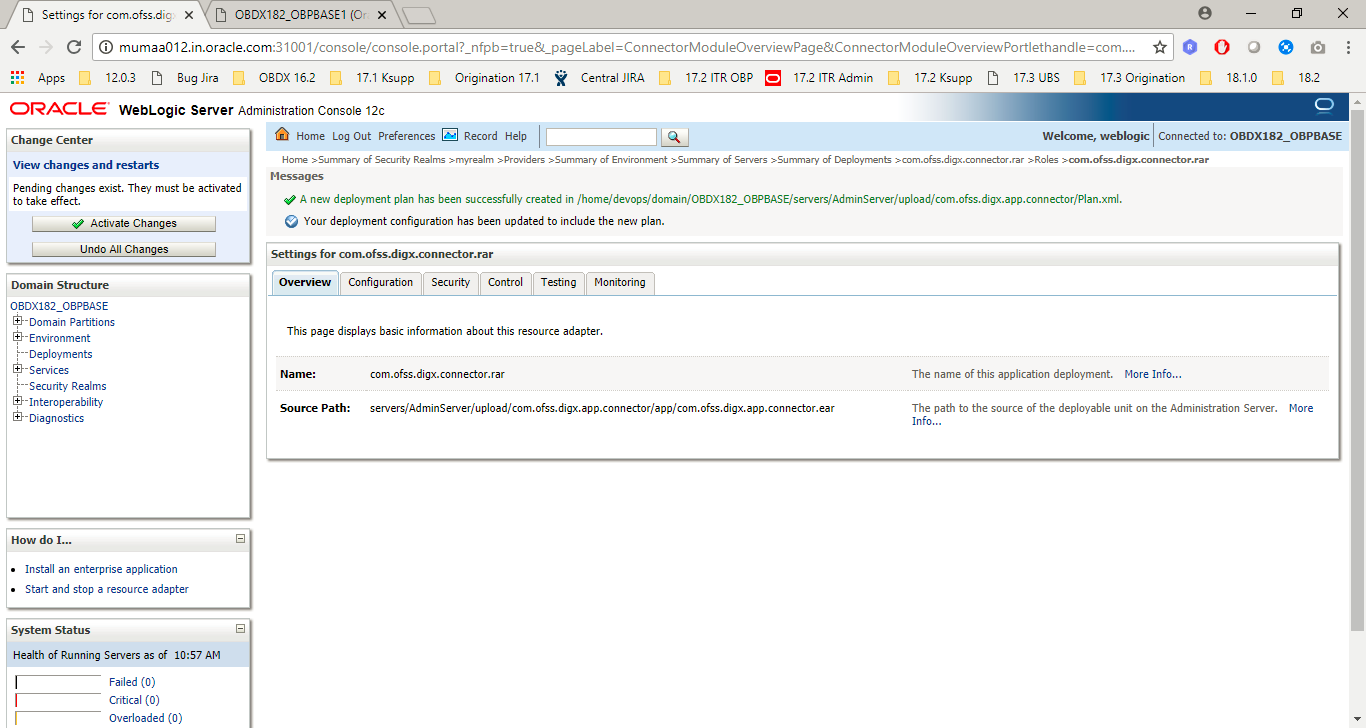Open the Help link in toolbar
This screenshot has height=728, width=1366.
516,136
